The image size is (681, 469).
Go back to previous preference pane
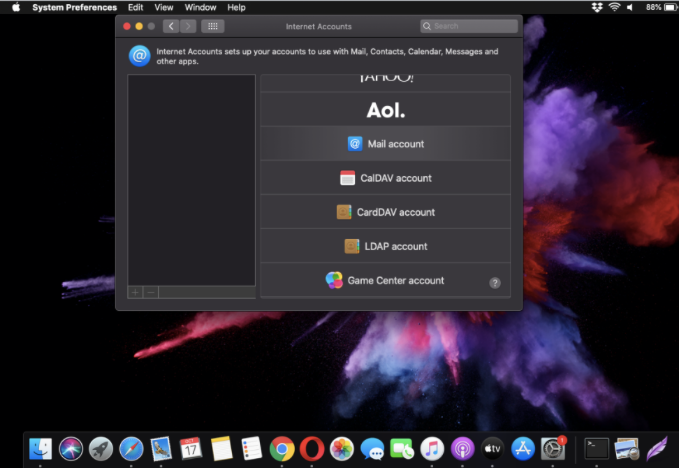tap(171, 26)
